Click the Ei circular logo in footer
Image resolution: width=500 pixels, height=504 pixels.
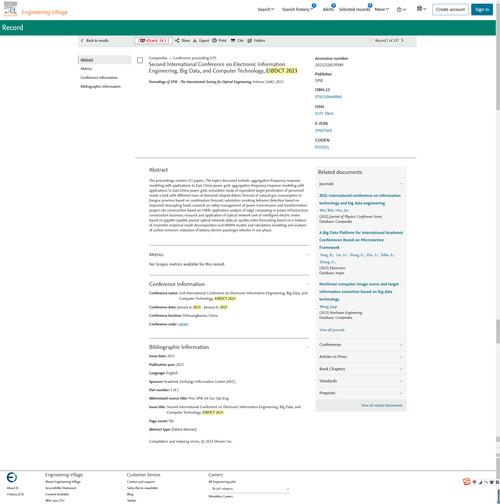click(x=12, y=477)
